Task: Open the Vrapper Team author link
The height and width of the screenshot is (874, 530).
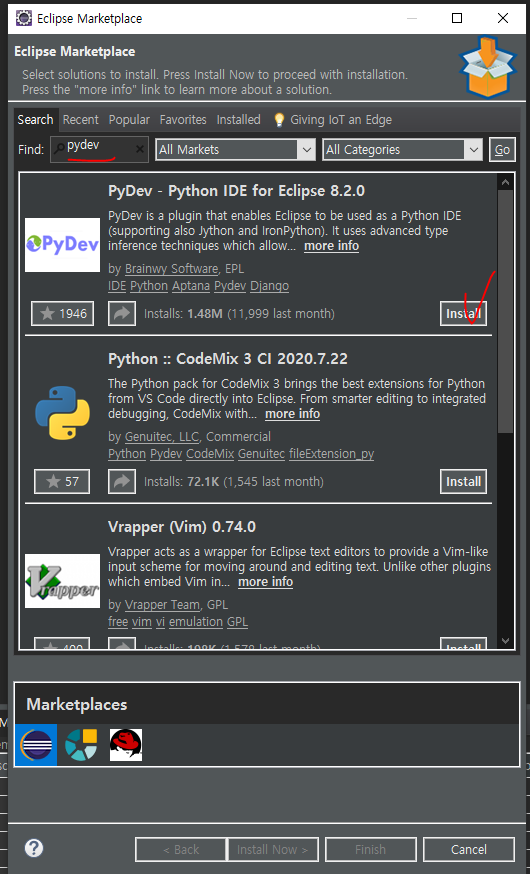Action: click(x=163, y=605)
